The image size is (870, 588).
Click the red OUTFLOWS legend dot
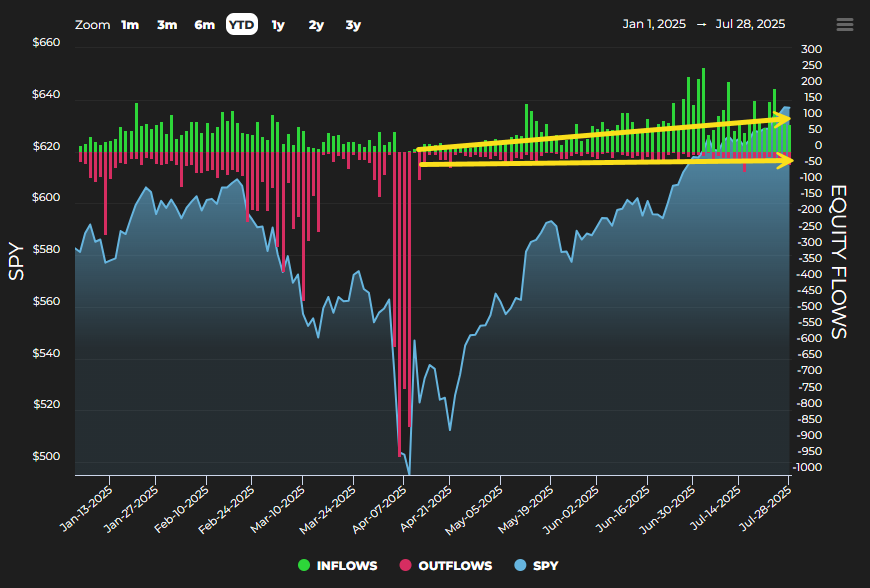405,565
